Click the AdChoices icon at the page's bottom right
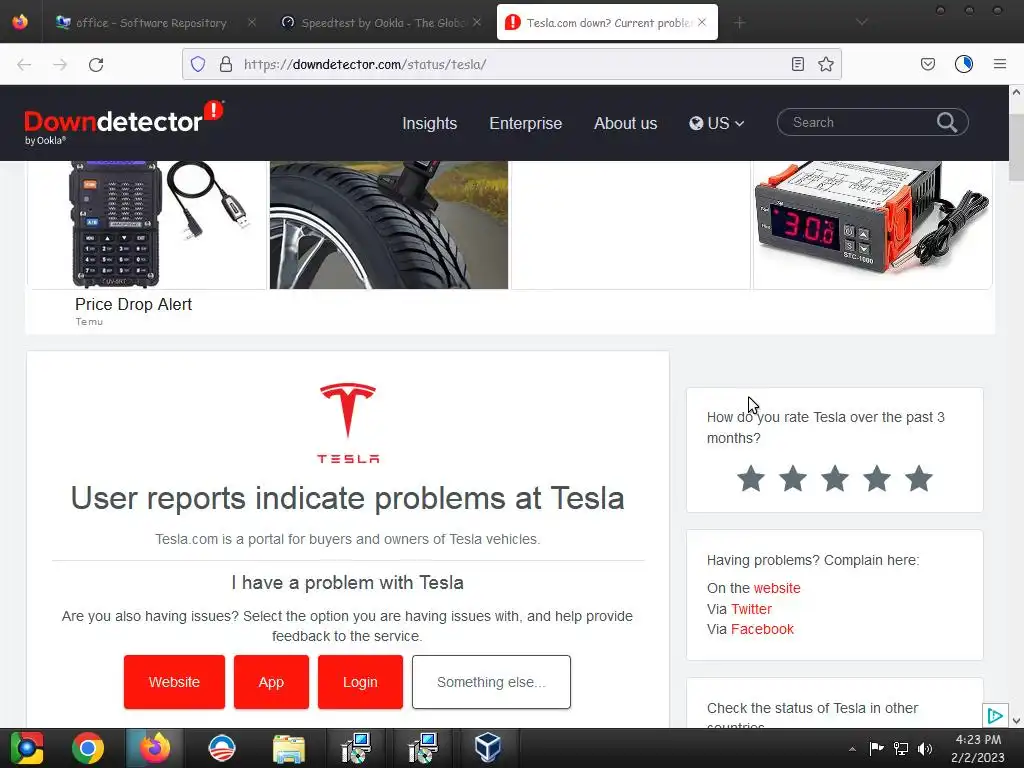Image resolution: width=1024 pixels, height=768 pixels. pyautogui.click(x=995, y=716)
